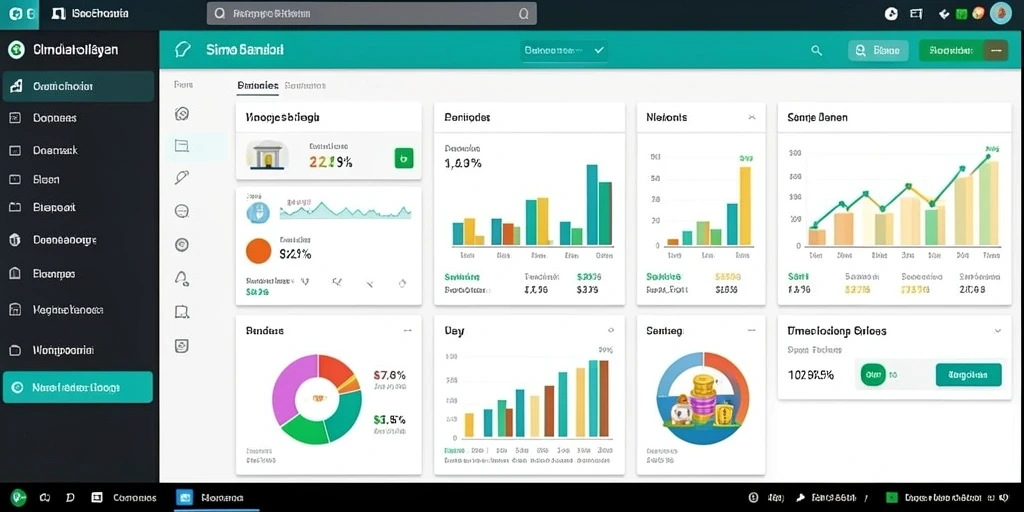Click the bank building icon in first card
Viewport: 1024px width, 512px height.
(x=267, y=155)
